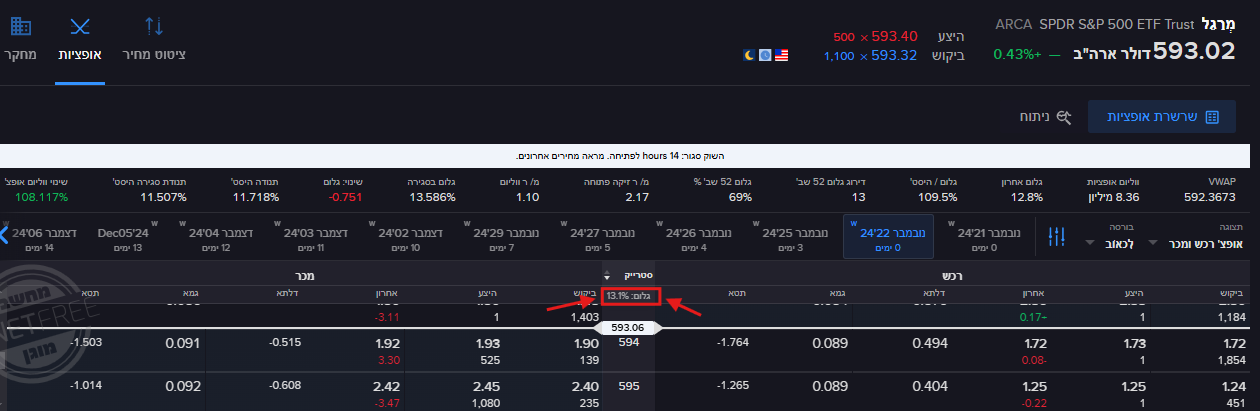Viewport: 1260px width, 411px height.
Task: Click the VWAP value 592.3673
Action: [x=1209, y=197]
